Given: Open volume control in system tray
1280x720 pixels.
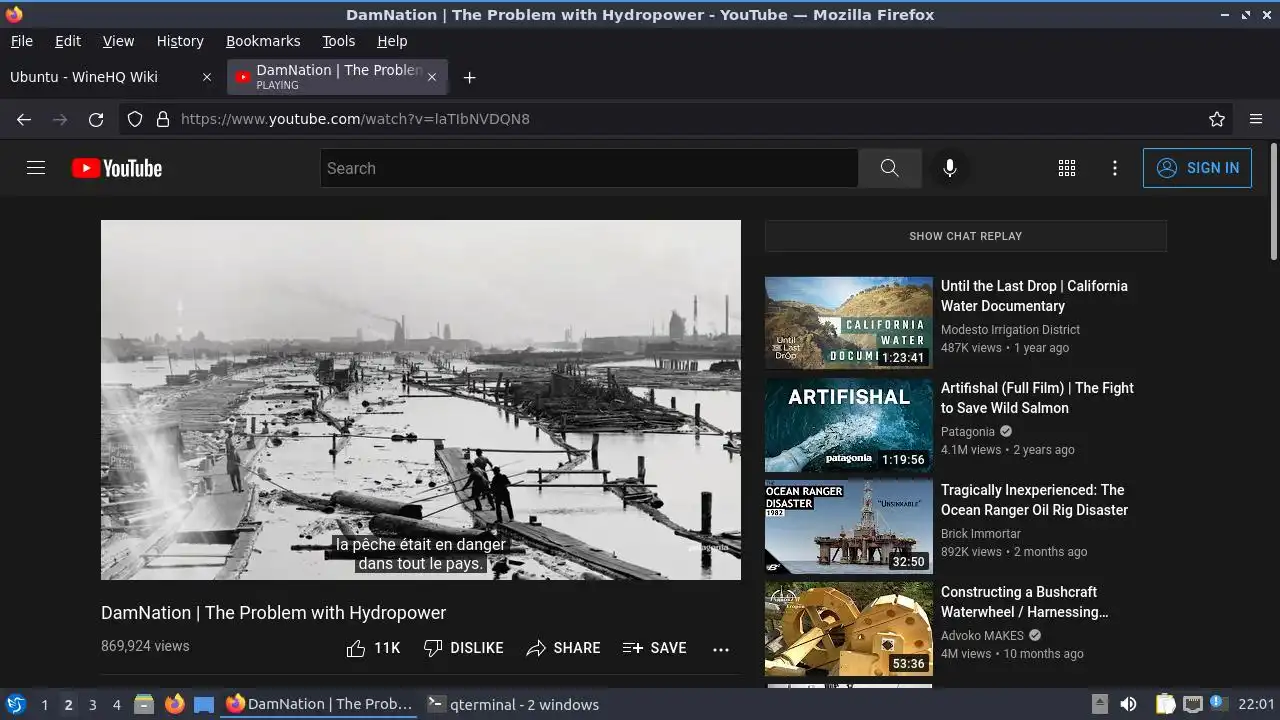Looking at the screenshot, I should coord(1128,704).
